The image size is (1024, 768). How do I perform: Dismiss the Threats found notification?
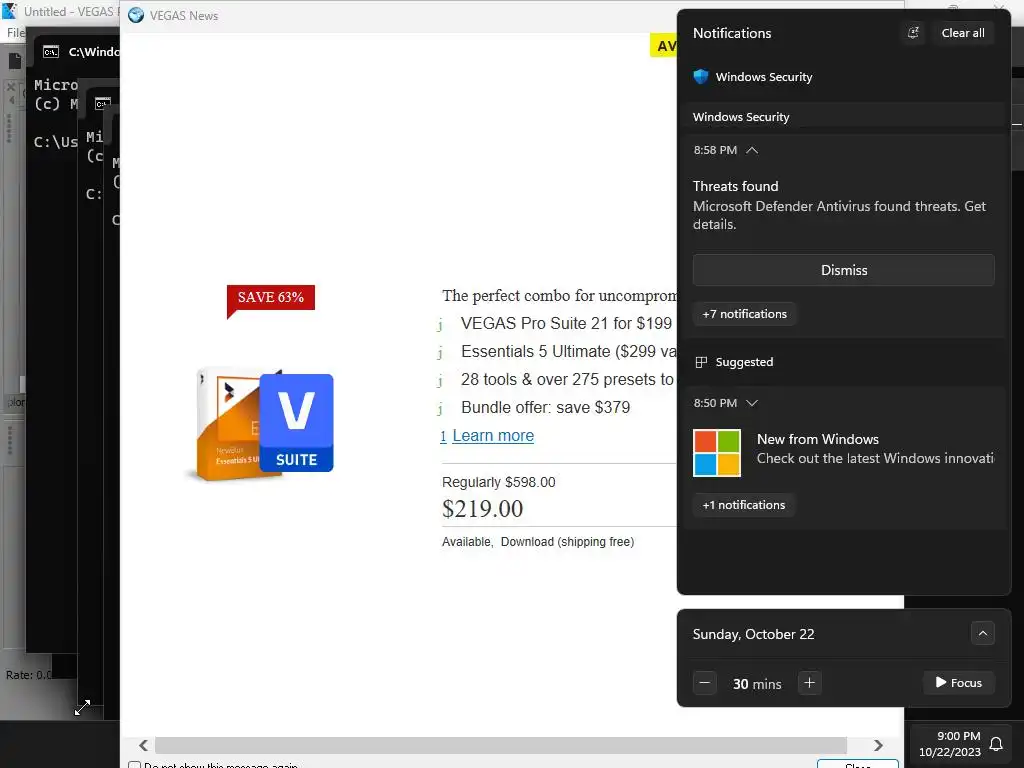click(x=843, y=270)
